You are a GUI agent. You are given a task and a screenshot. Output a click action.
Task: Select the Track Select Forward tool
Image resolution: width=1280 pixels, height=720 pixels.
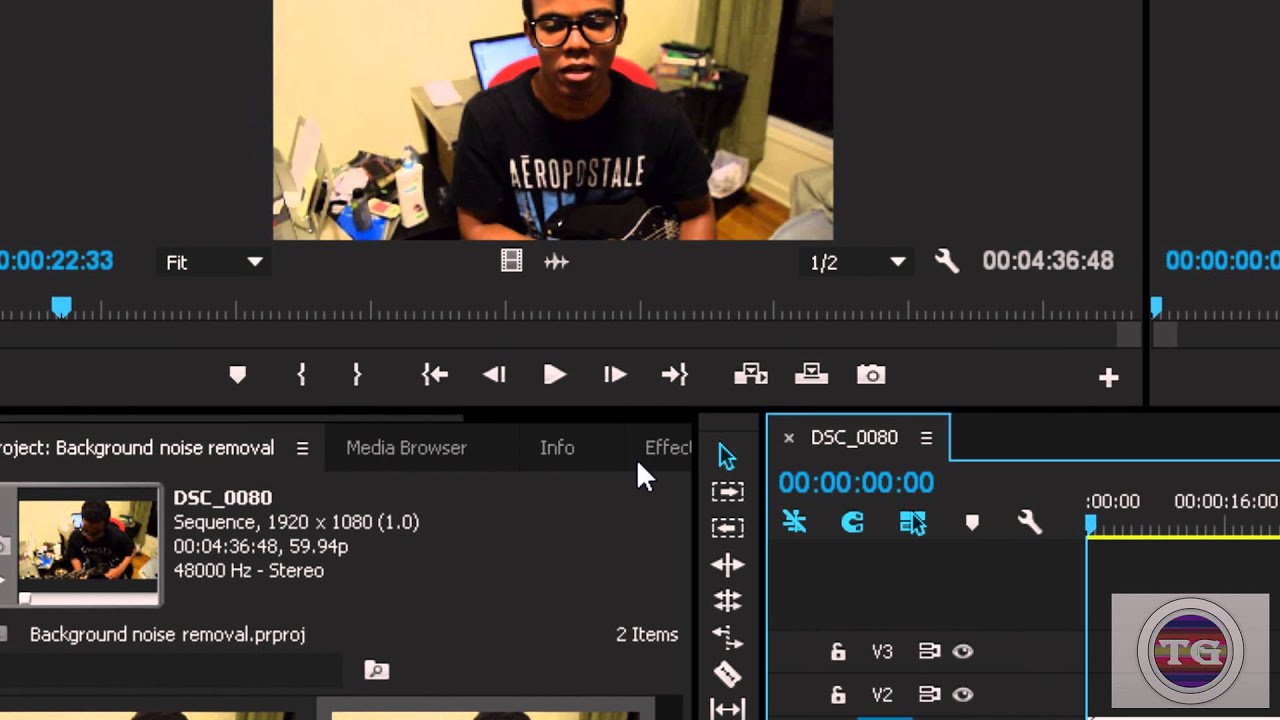(727, 492)
